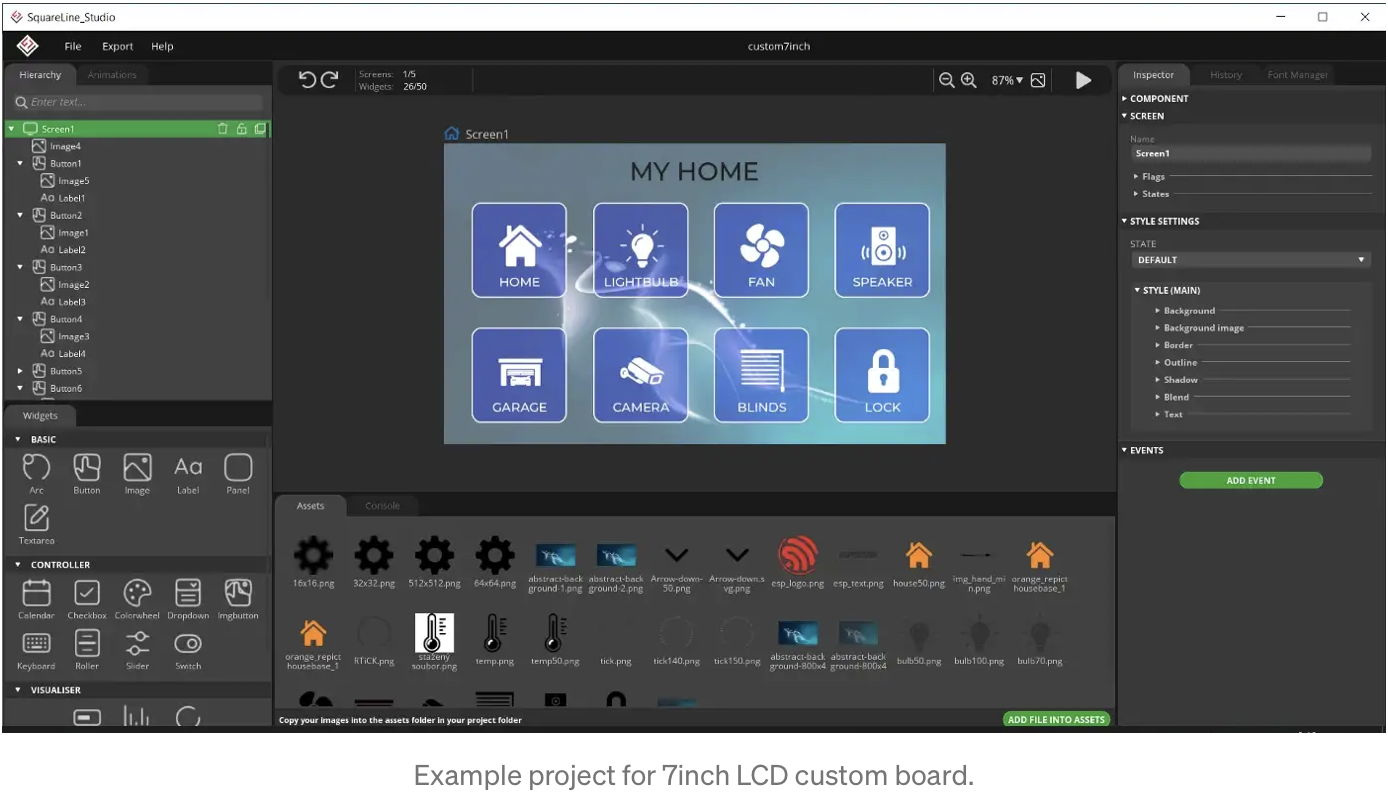Click the hierarchy search text field

[x=140, y=102]
